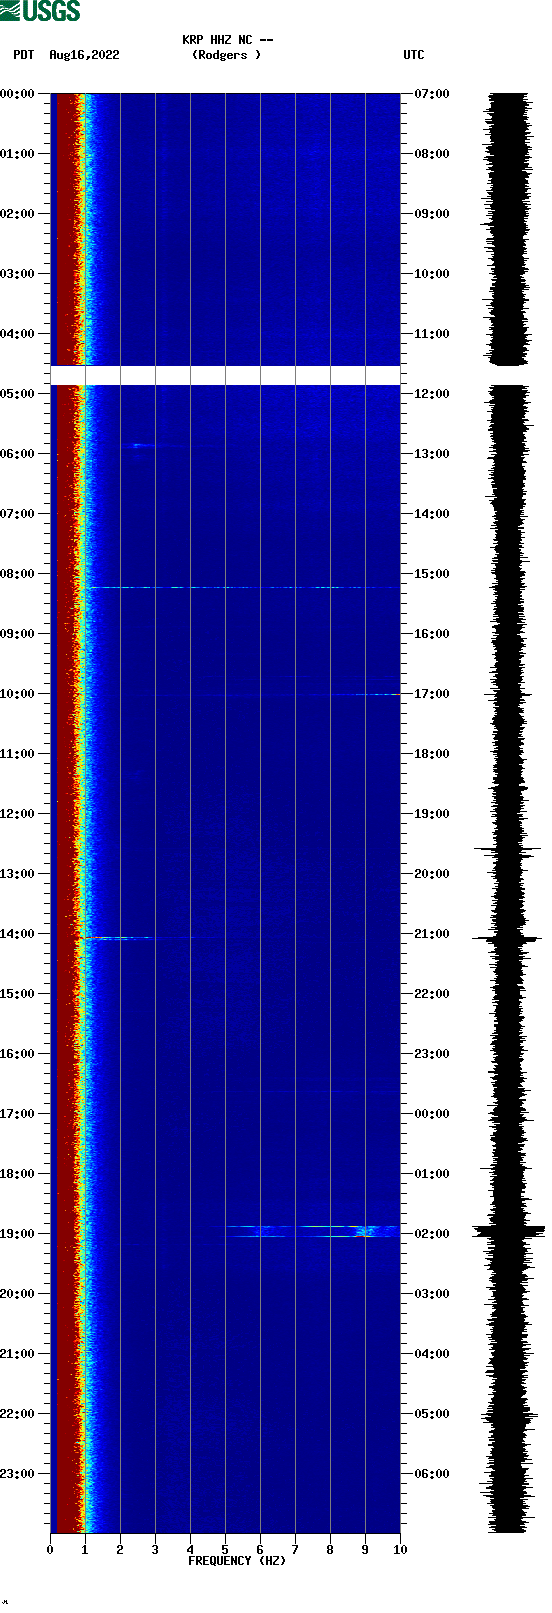
Task: Click the frequency axis value 0
Action: tap(50, 1550)
